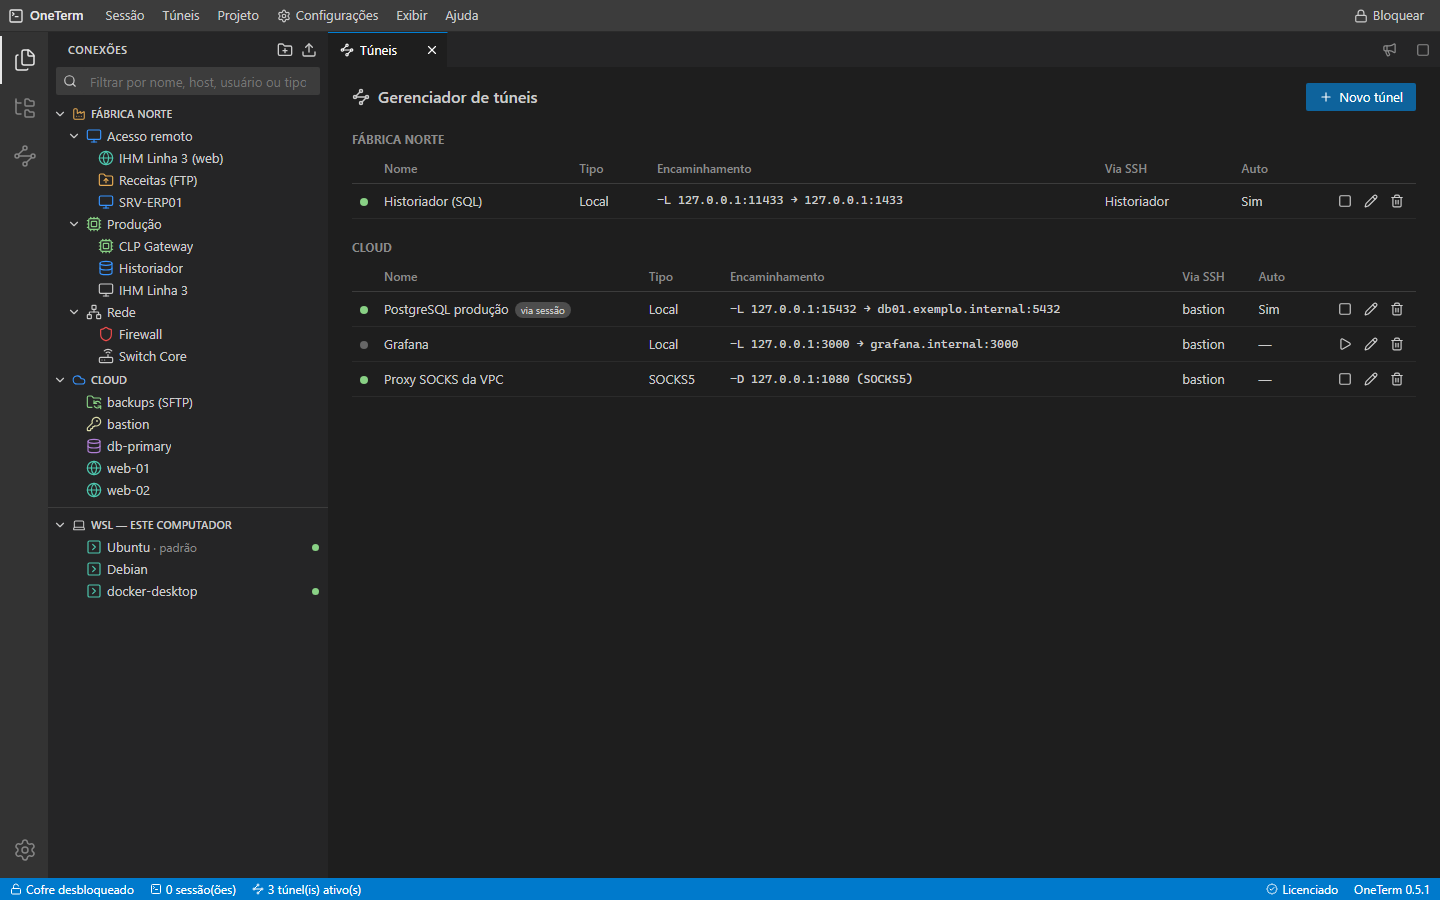Open the Túneis menu
Screen dimensions: 1440x900
coord(181,15)
